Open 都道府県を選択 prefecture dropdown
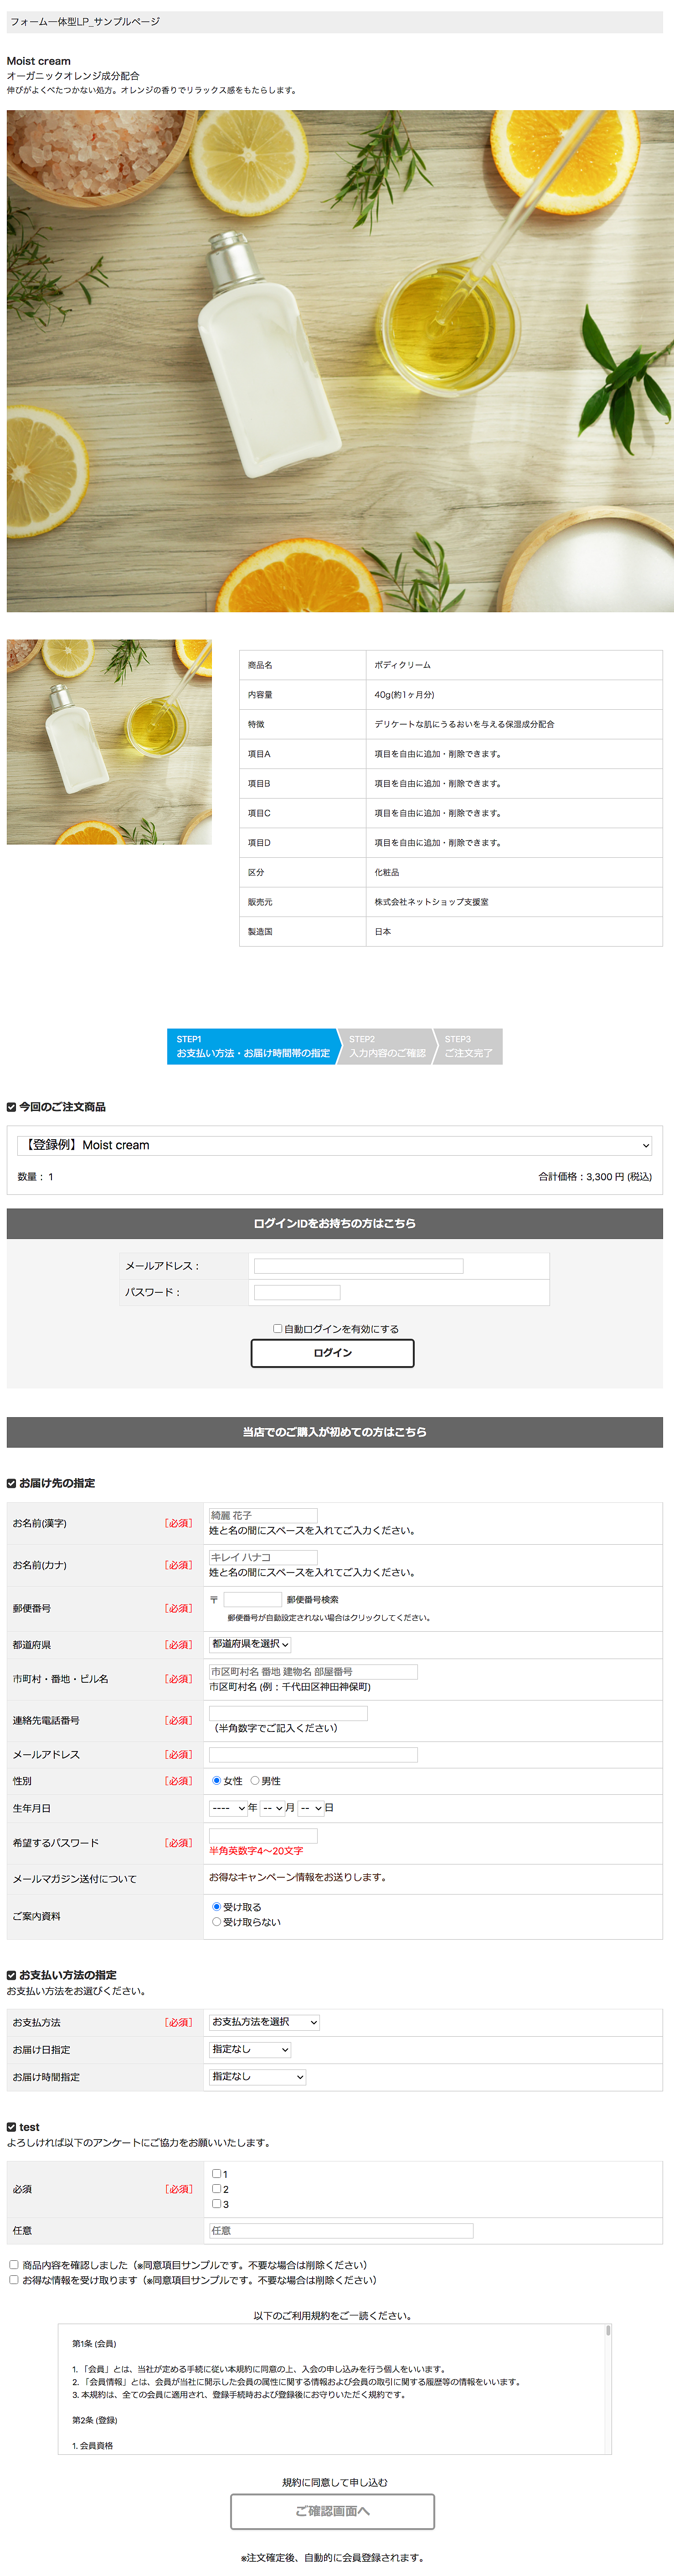Screen dimensions: 674x2576 point(250,1644)
